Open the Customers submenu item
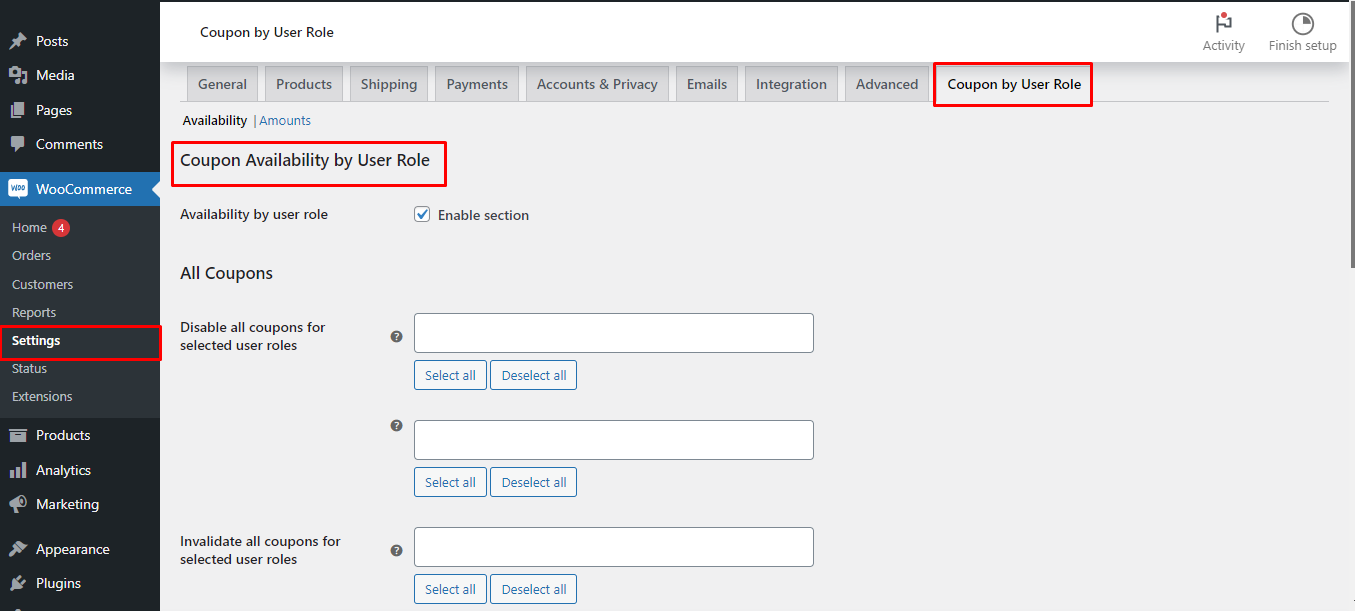The height and width of the screenshot is (611, 1355). (42, 284)
